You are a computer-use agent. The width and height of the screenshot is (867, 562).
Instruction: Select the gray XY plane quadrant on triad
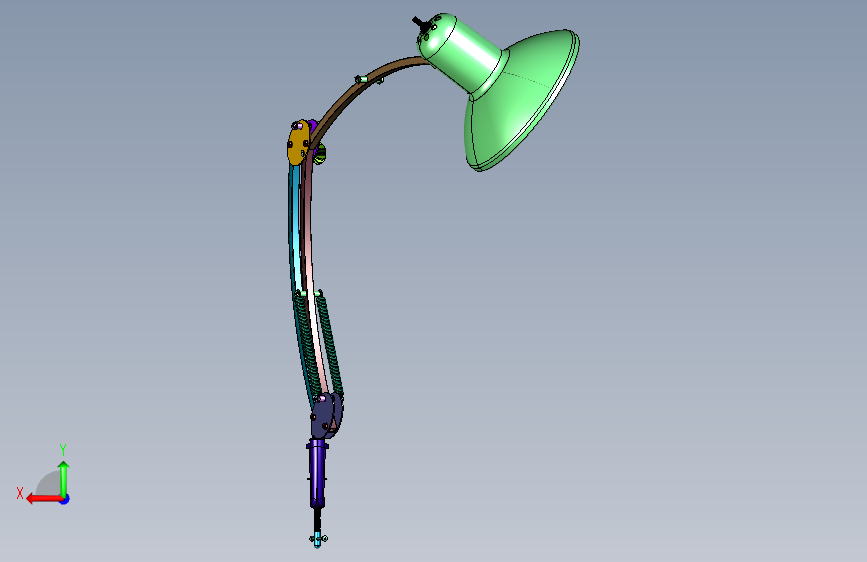click(49, 483)
